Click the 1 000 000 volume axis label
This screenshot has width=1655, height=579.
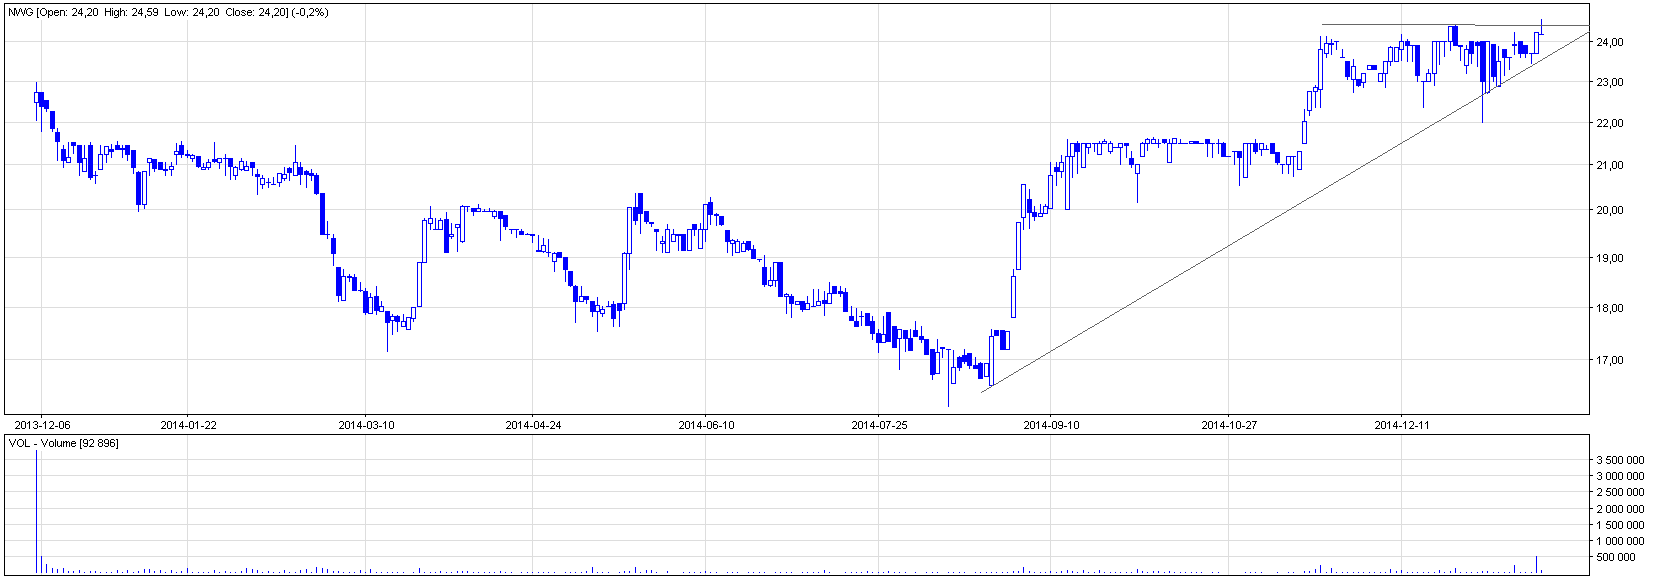click(1620, 541)
